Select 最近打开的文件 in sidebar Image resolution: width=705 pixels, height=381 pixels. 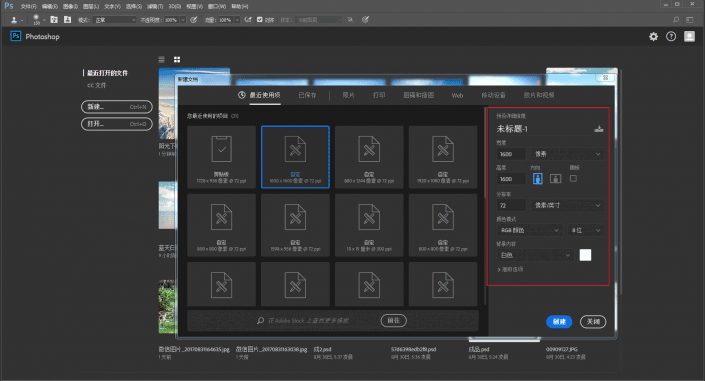(x=107, y=73)
